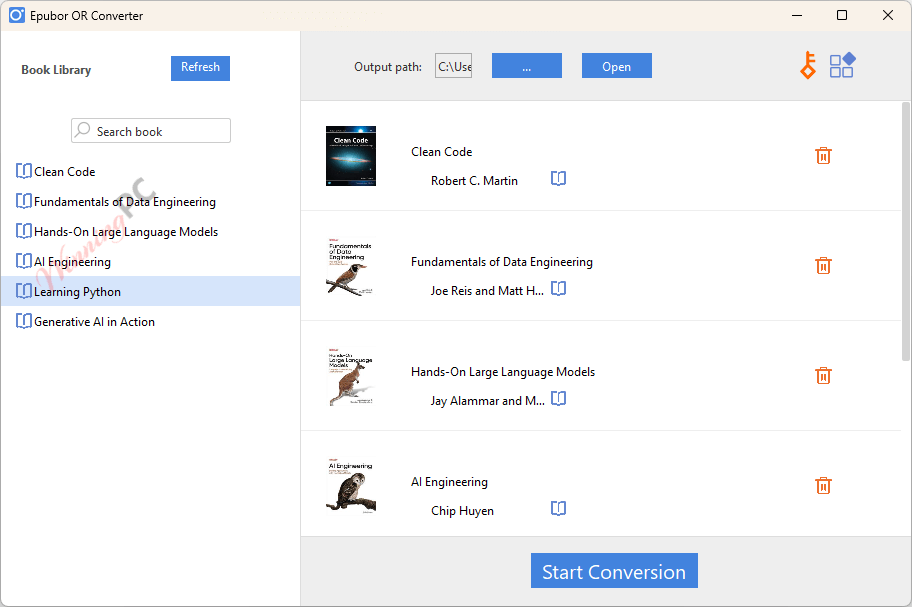Click the Output path: label
The height and width of the screenshot is (607, 912).
point(388,67)
